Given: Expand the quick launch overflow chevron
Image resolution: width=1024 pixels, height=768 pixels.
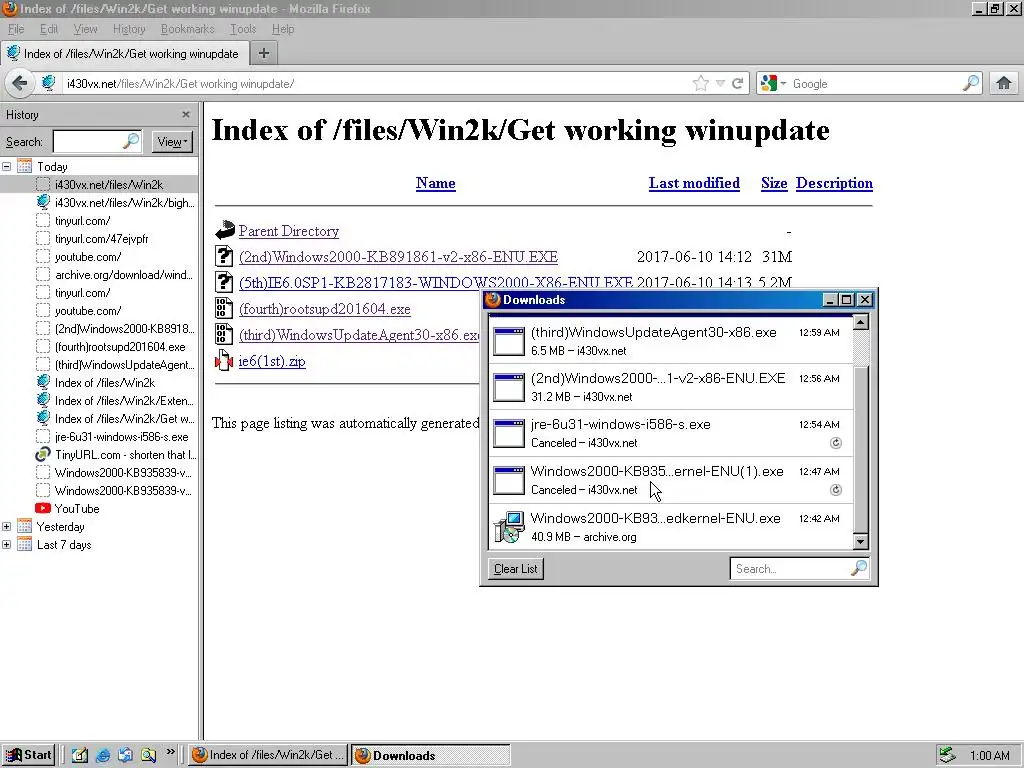Looking at the screenshot, I should [x=170, y=752].
